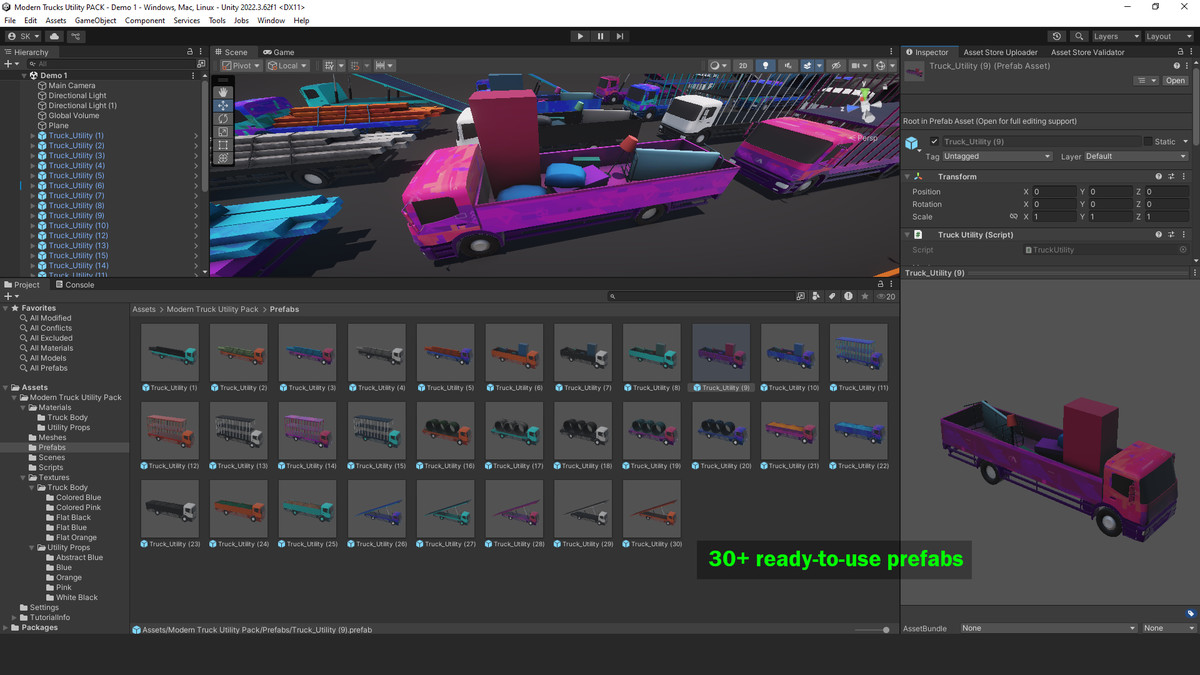This screenshot has height=675, width=1200.
Task: Click the Pause button
Action: (x=600, y=36)
